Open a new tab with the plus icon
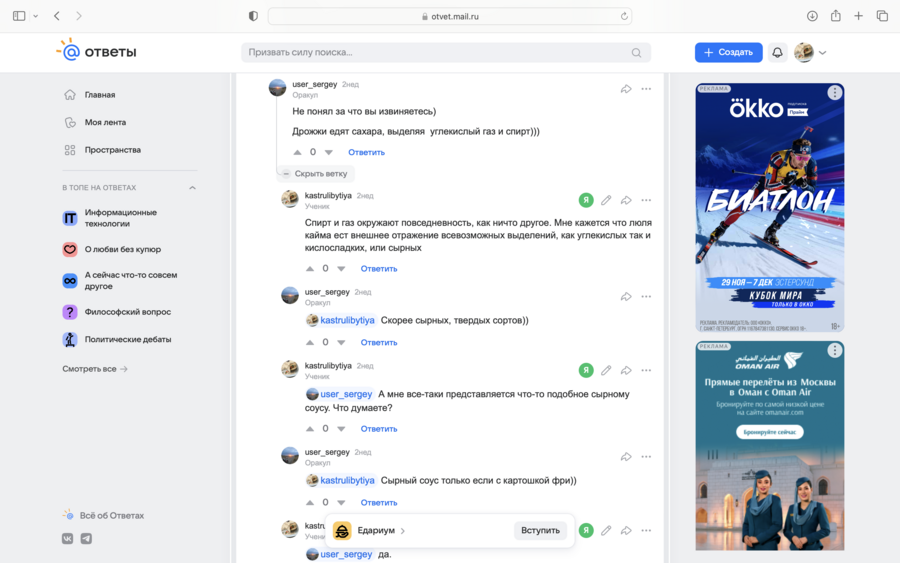900x563 pixels. (858, 16)
